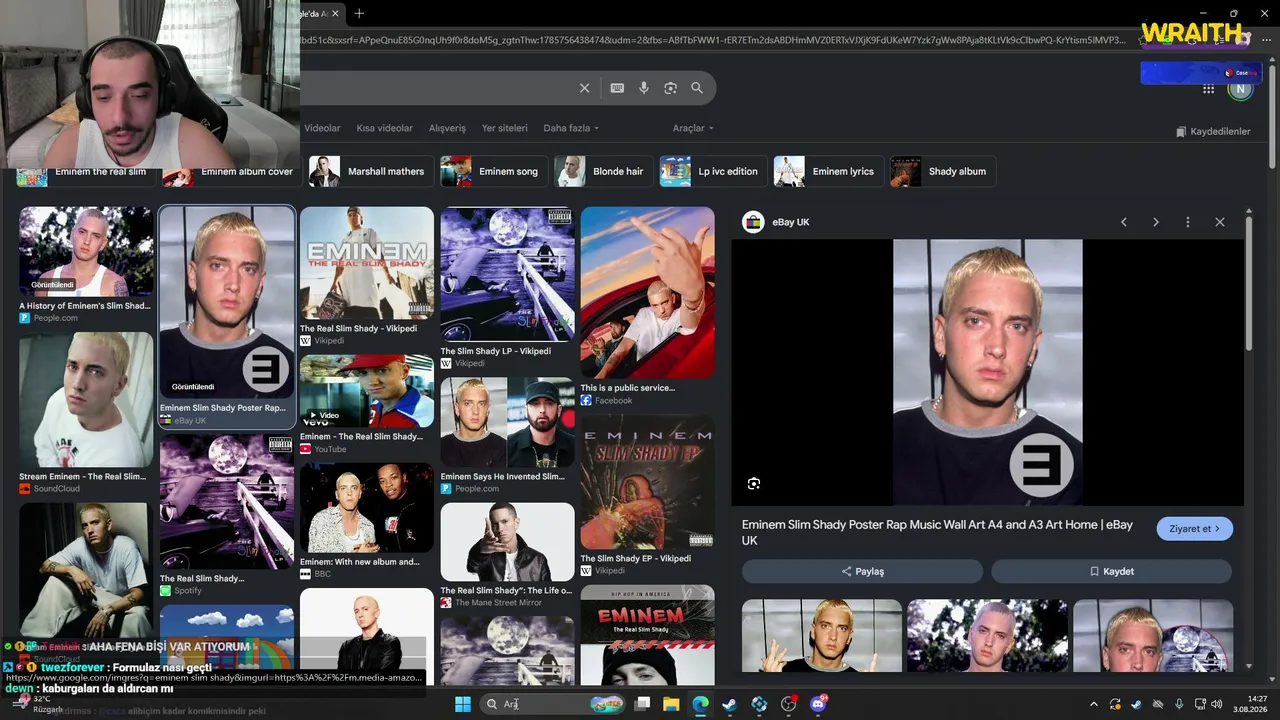Open the YouTube 'Eminem - The Real Slim Shady' video
This screenshot has width=1280, height=720.
pyautogui.click(x=367, y=391)
